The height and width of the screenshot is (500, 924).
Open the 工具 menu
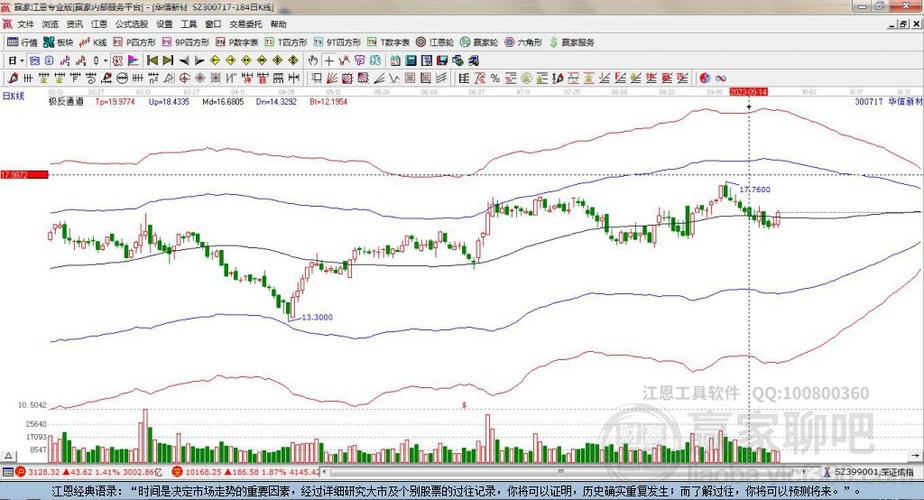click(x=189, y=24)
